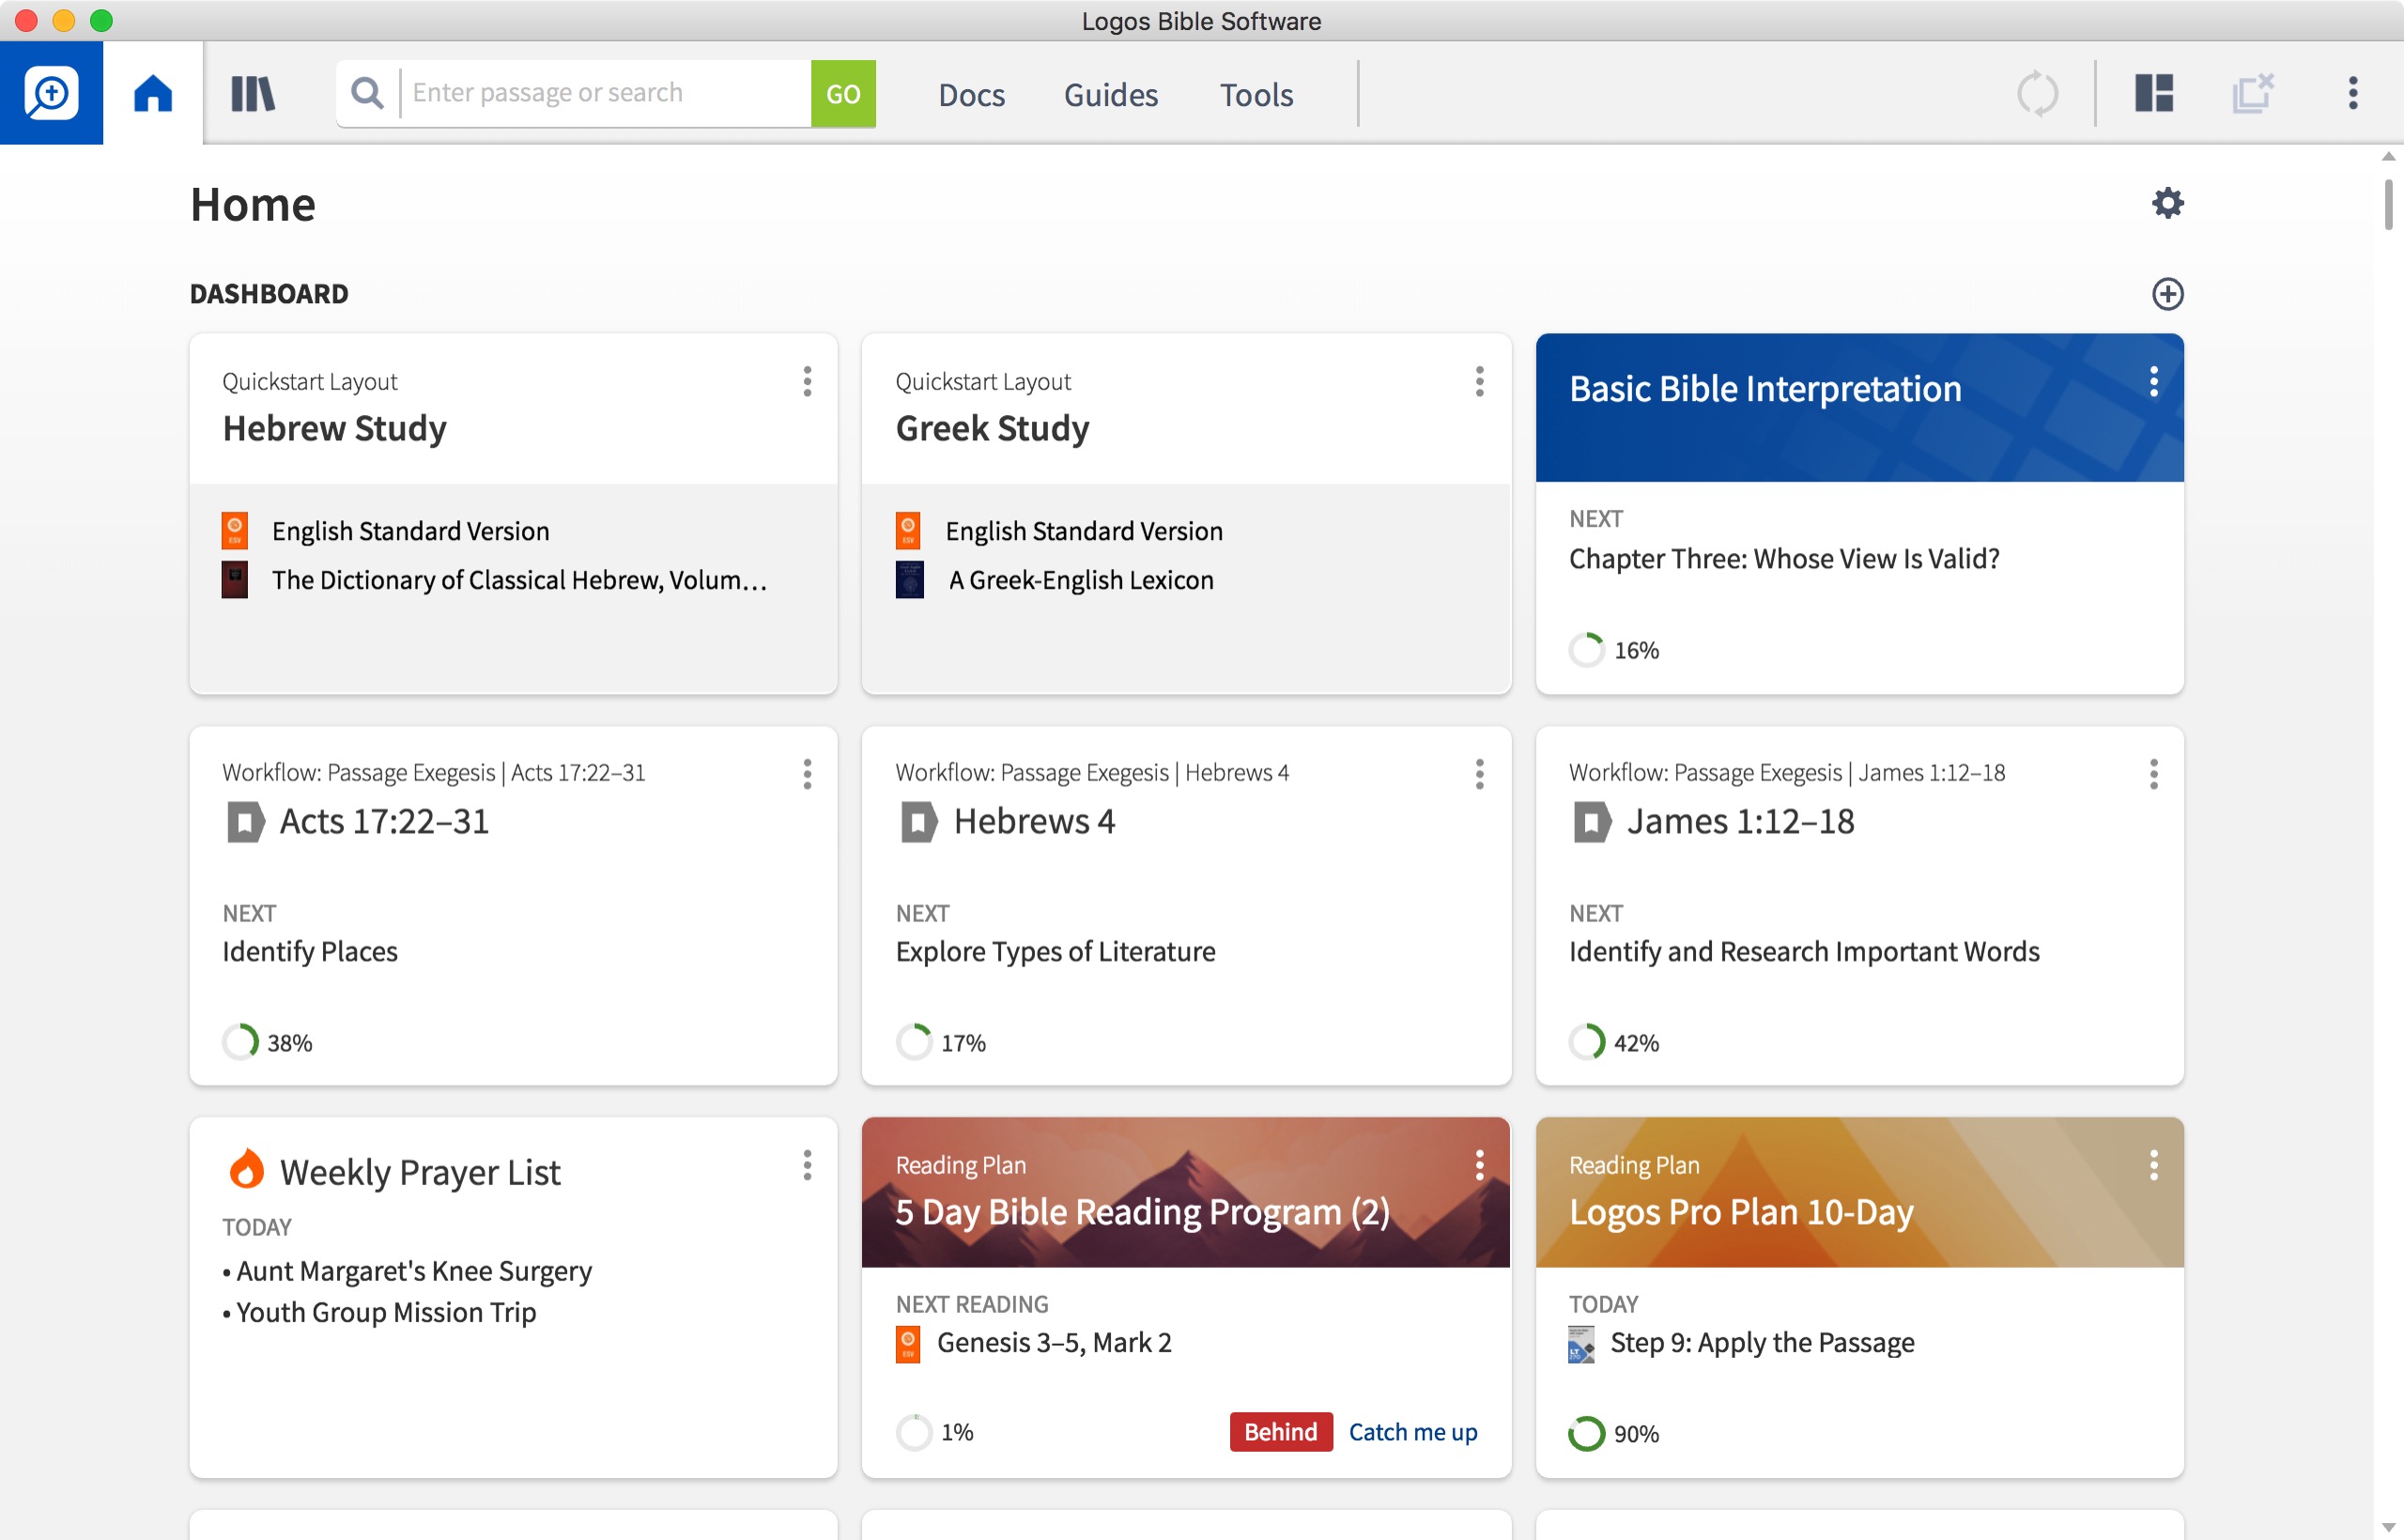Open Logos Pro Plan 10-Day options menu
The image size is (2404, 1540).
click(x=2153, y=1165)
